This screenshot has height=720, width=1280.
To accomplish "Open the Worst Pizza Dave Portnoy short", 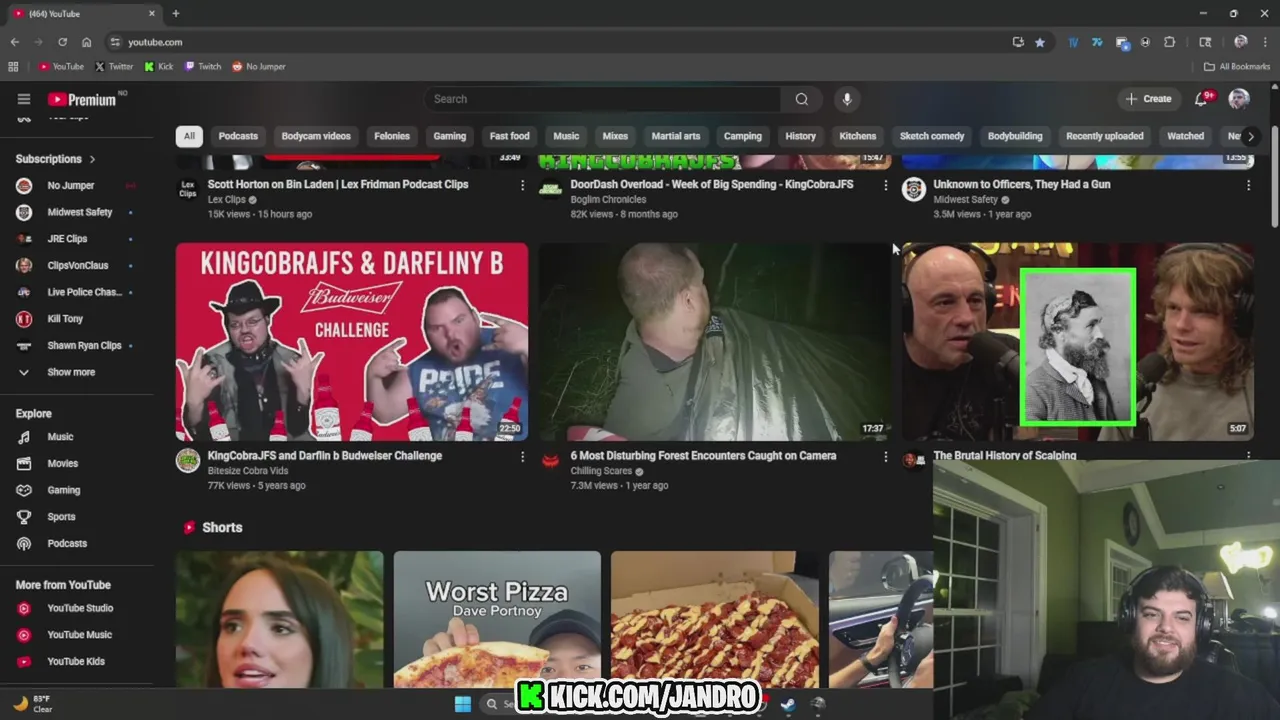I will 497,620.
